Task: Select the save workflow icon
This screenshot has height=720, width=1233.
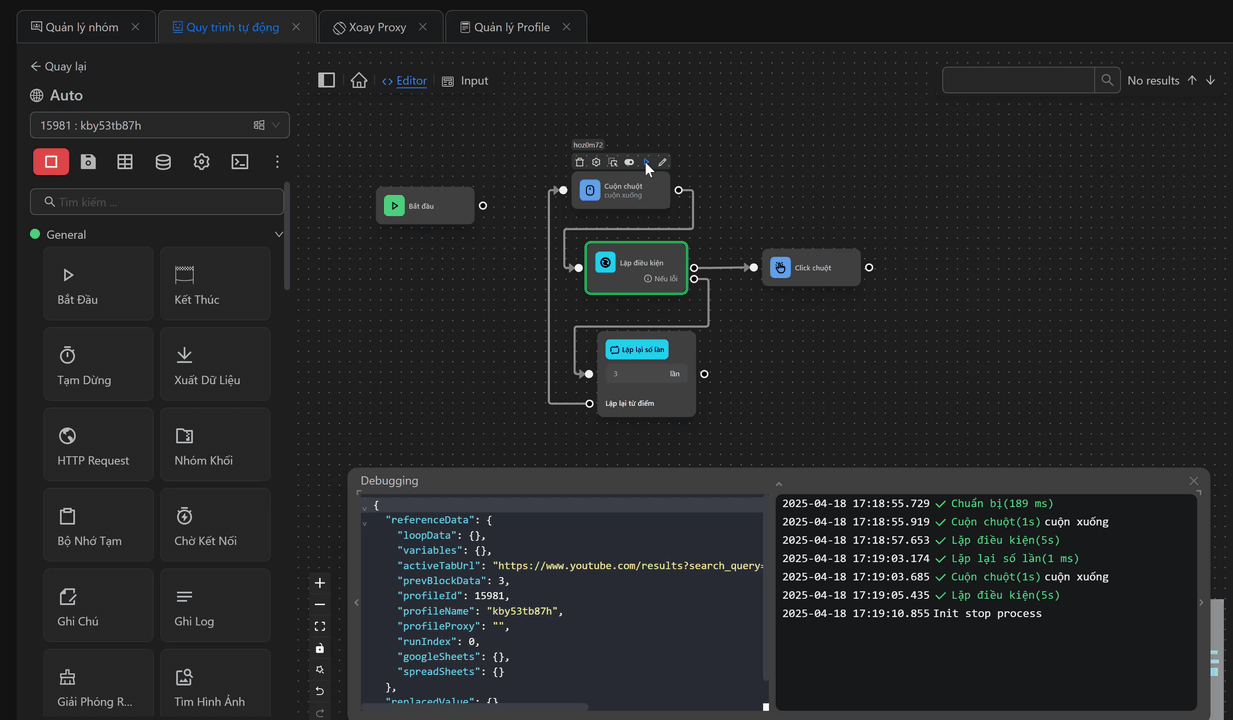Action: (86, 161)
